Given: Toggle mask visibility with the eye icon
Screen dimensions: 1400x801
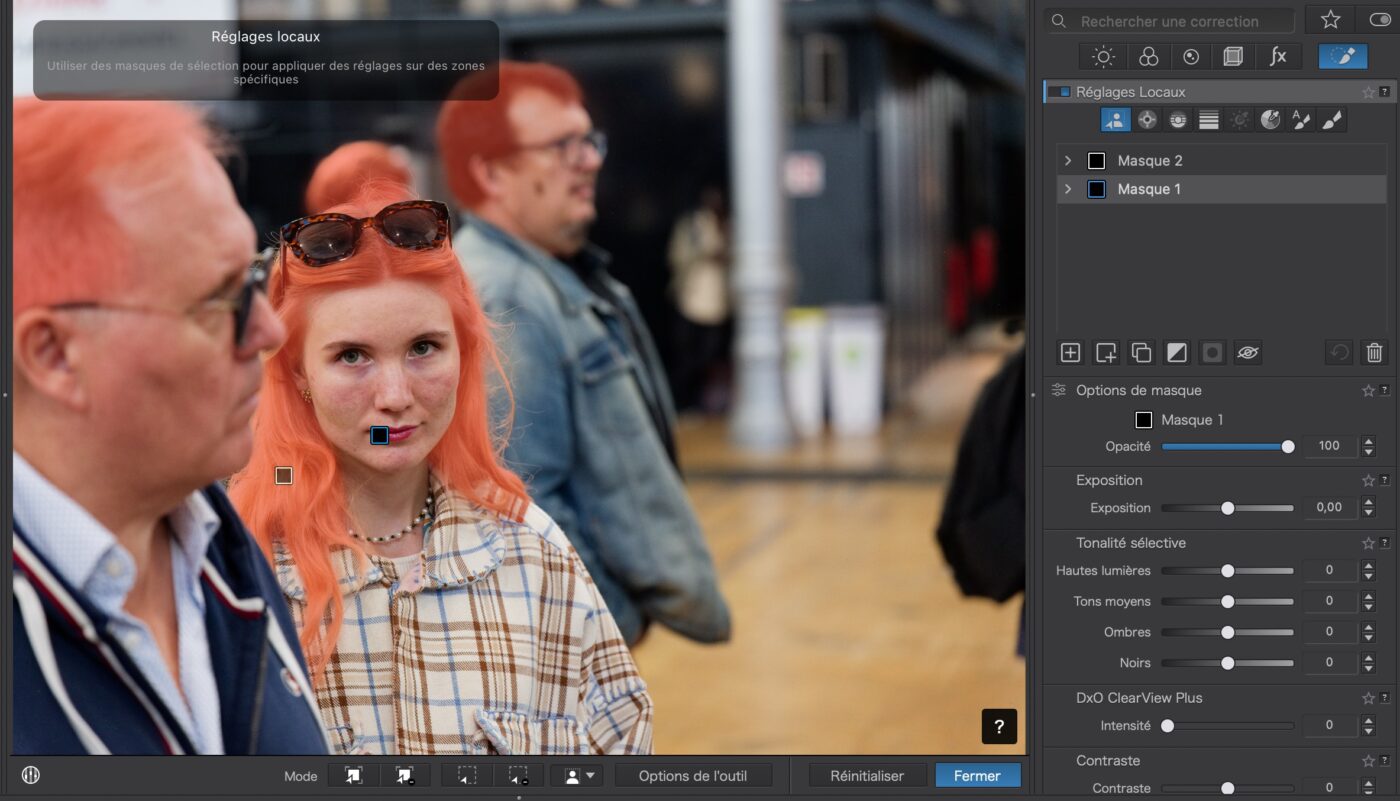Looking at the screenshot, I should 1246,352.
